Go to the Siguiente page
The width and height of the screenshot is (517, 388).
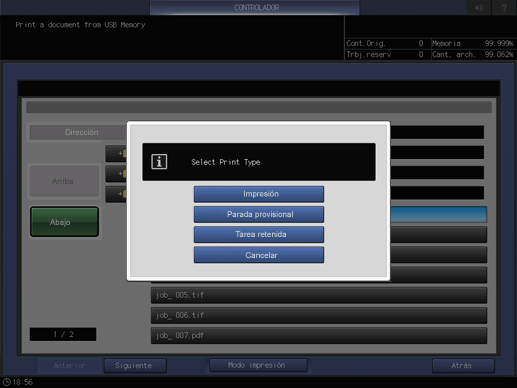coord(135,366)
